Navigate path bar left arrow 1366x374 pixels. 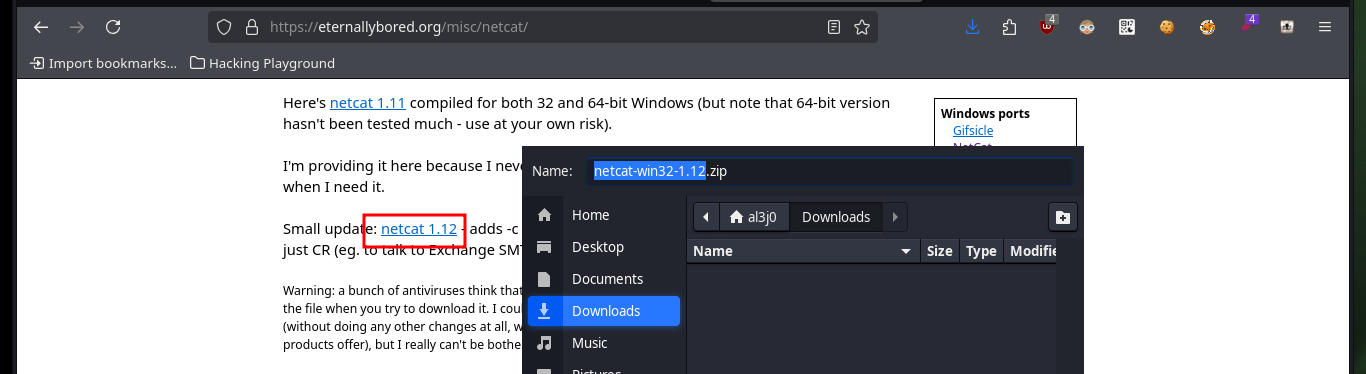point(707,216)
